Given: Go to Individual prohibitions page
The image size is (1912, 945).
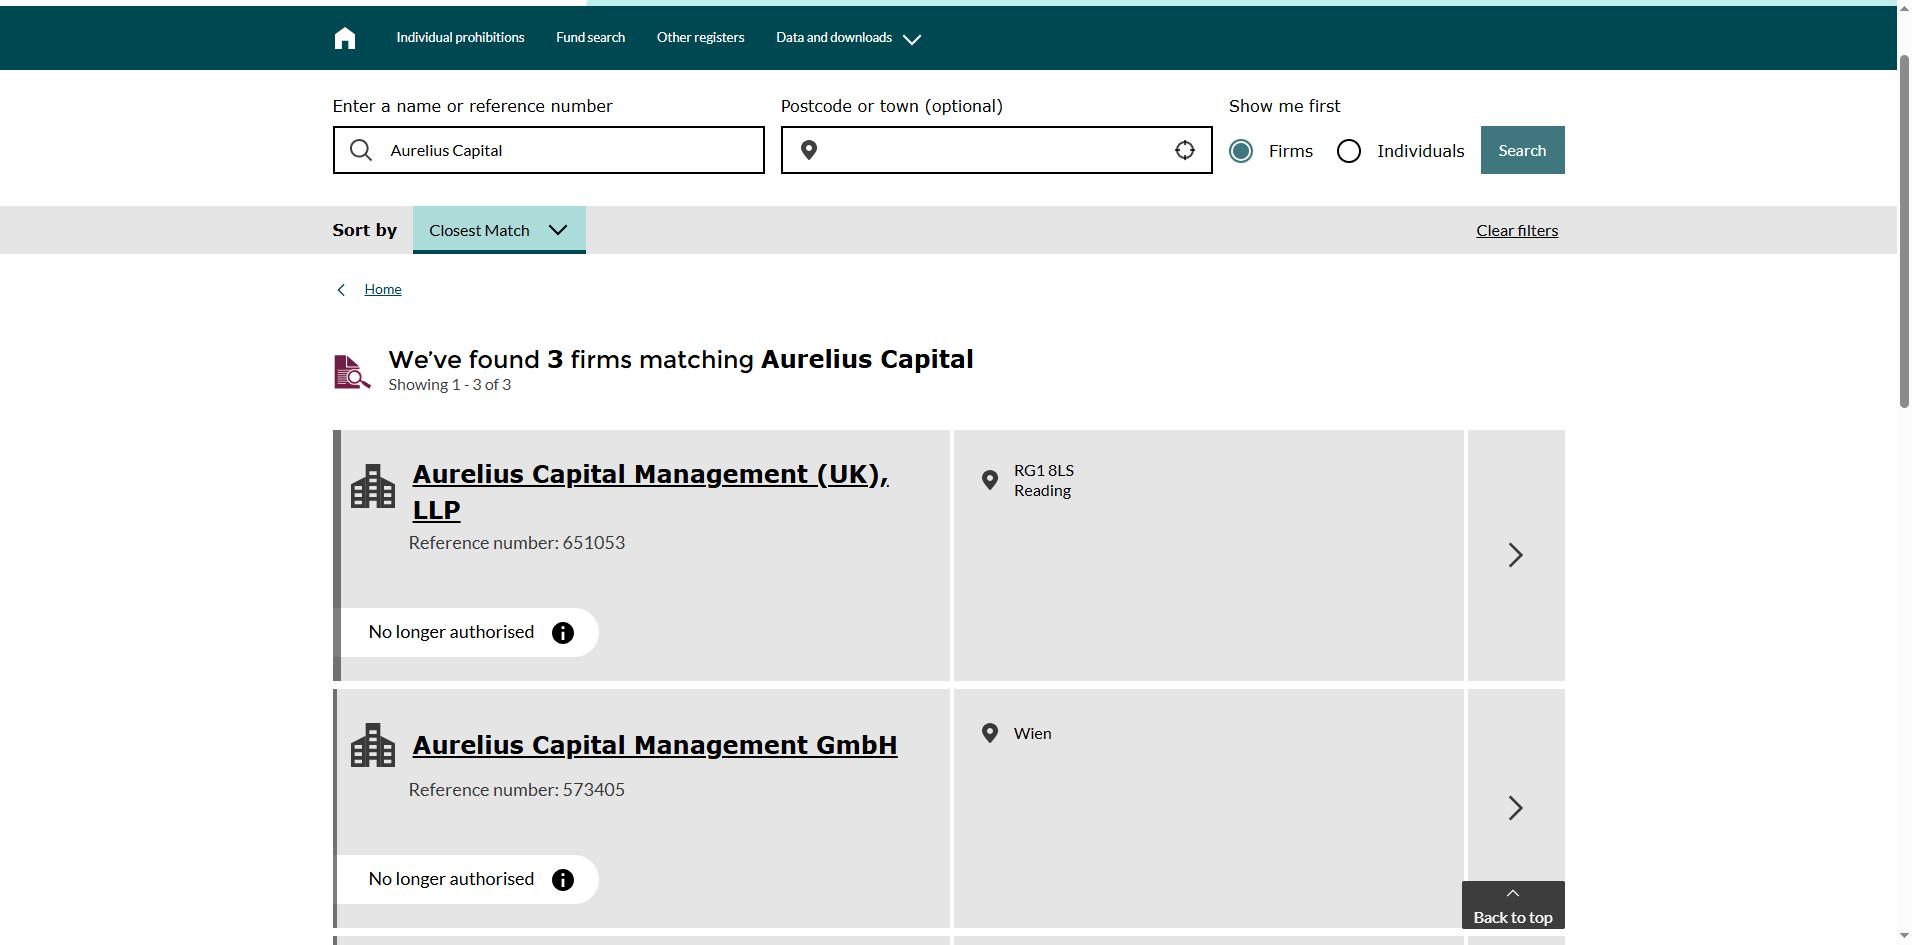Looking at the screenshot, I should tap(460, 38).
